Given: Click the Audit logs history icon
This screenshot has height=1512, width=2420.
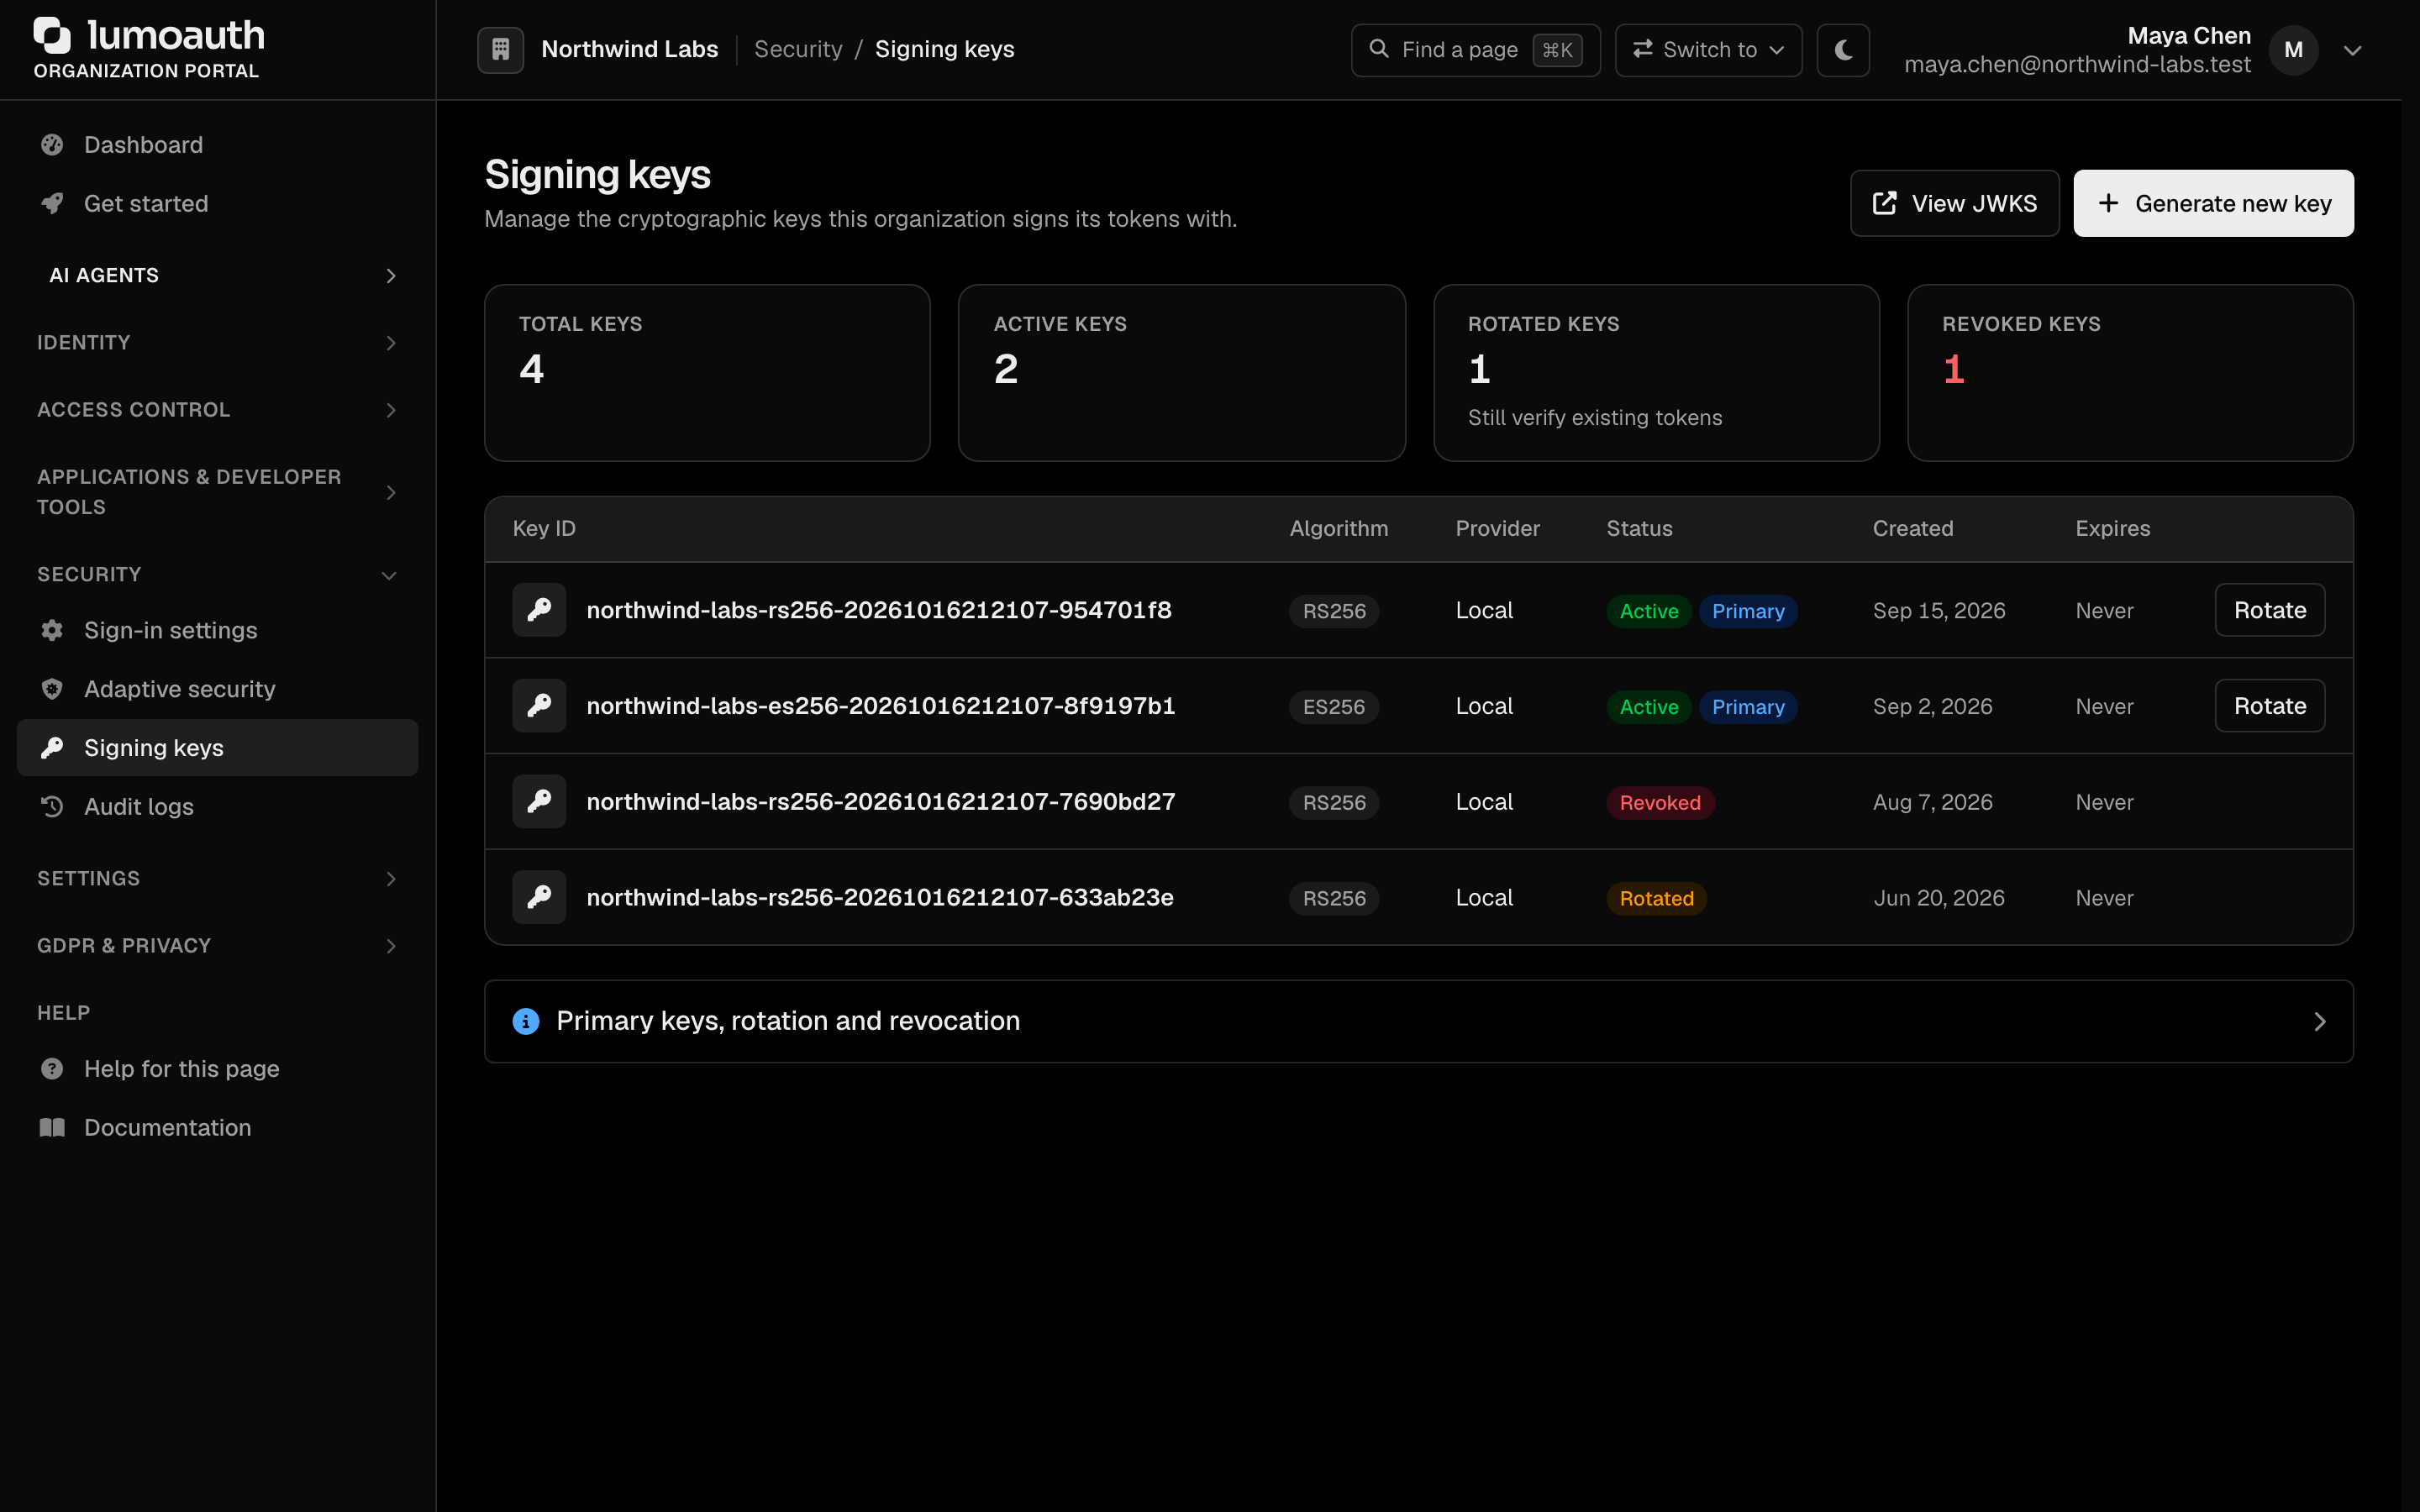Looking at the screenshot, I should (52, 806).
